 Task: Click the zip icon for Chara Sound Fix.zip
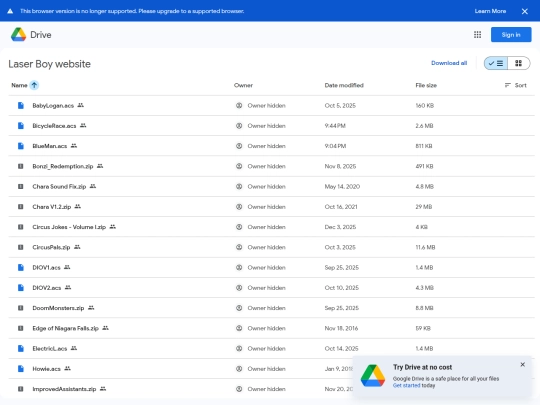pos(21,186)
